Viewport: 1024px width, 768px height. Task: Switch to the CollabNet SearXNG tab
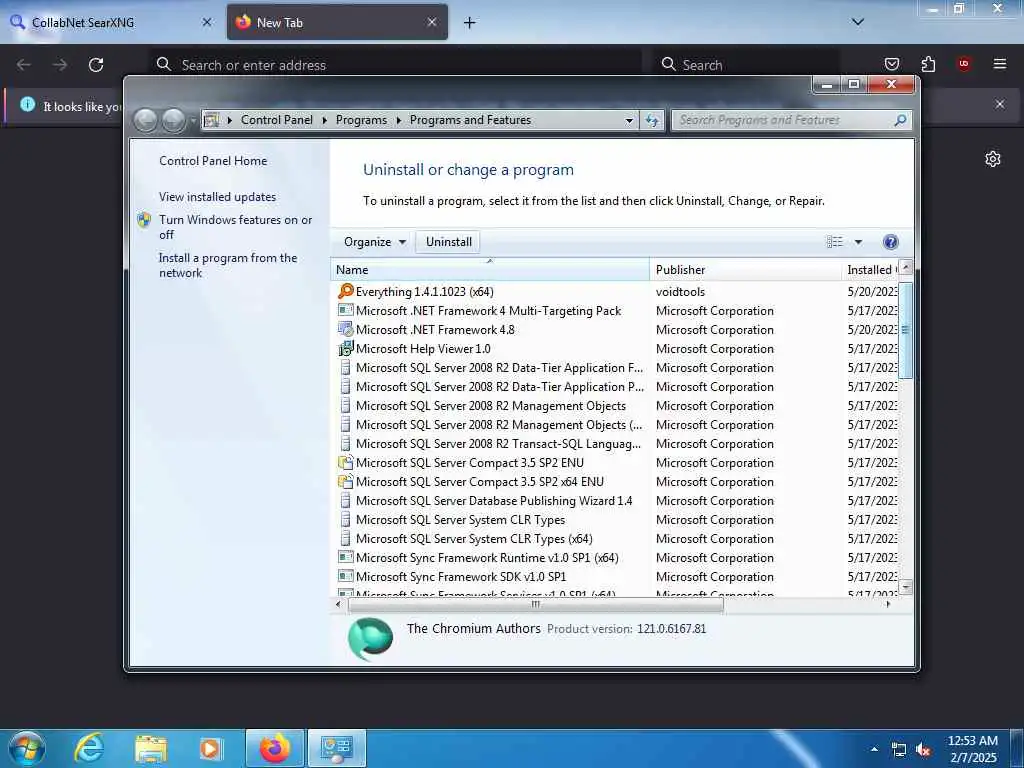(111, 22)
